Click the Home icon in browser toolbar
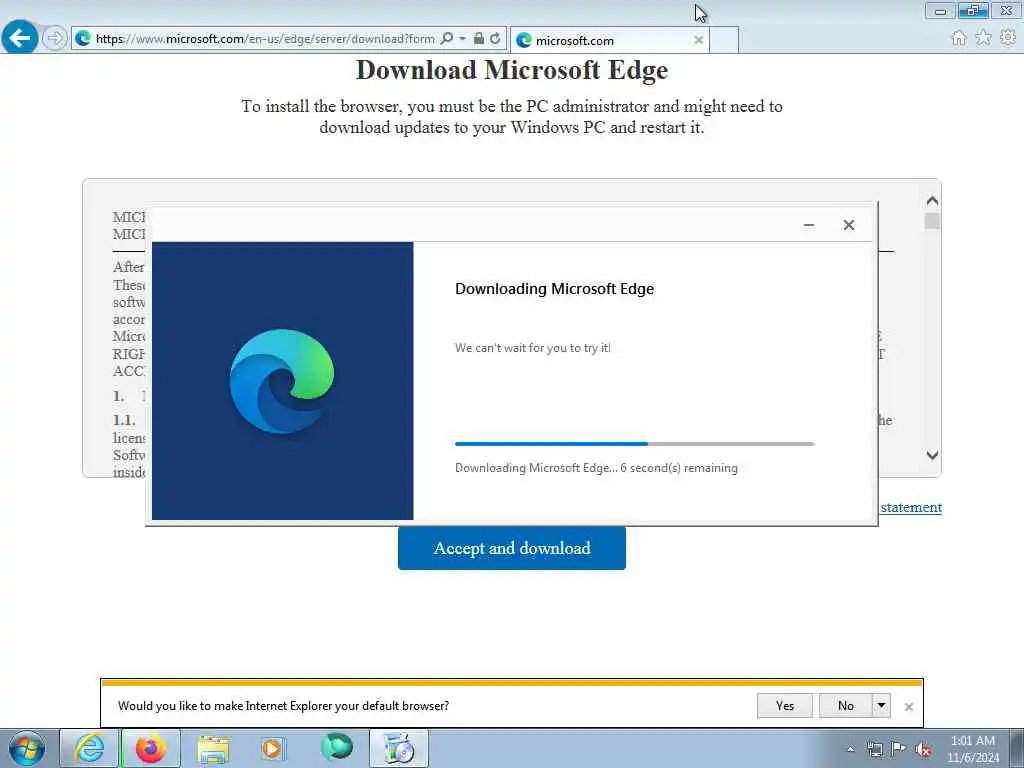 (958, 39)
